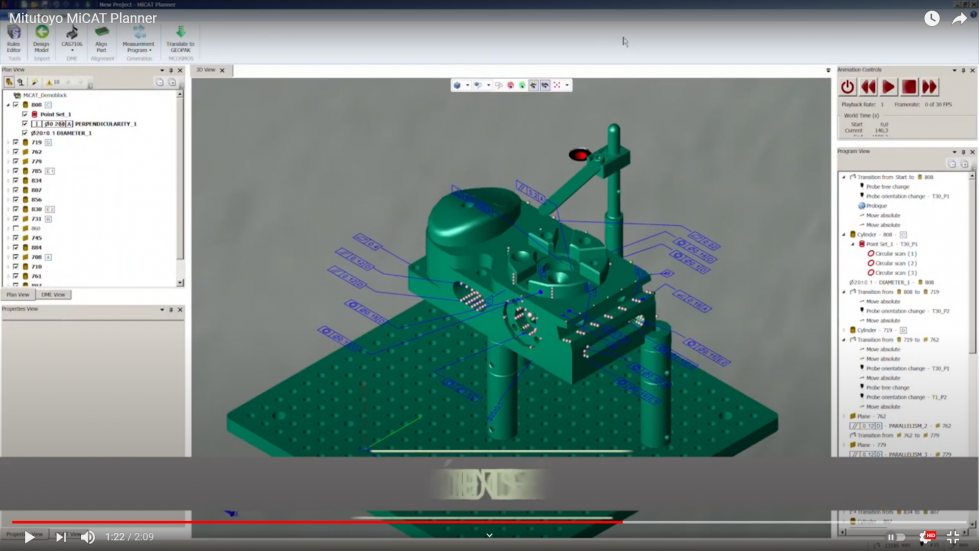Open the Measurement Program generation tool
Screen dimensions: 979x551
click(139, 39)
